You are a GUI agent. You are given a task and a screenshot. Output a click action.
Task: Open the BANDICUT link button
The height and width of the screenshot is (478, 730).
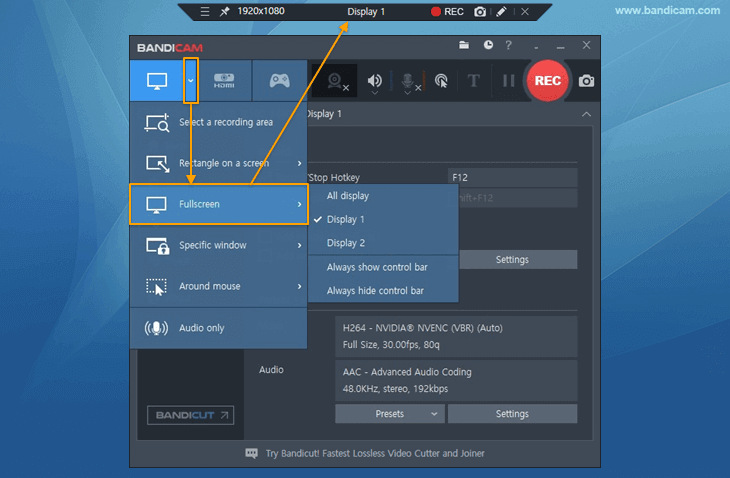pyautogui.click(x=190, y=415)
